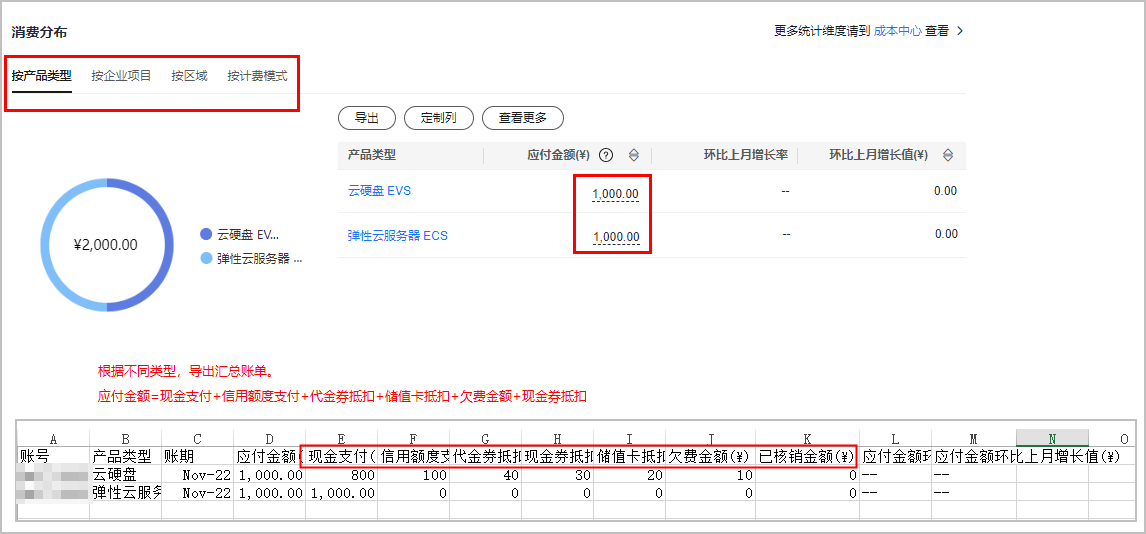
Task: Click the 现金支付 cell showing 800
Action: coord(341,476)
